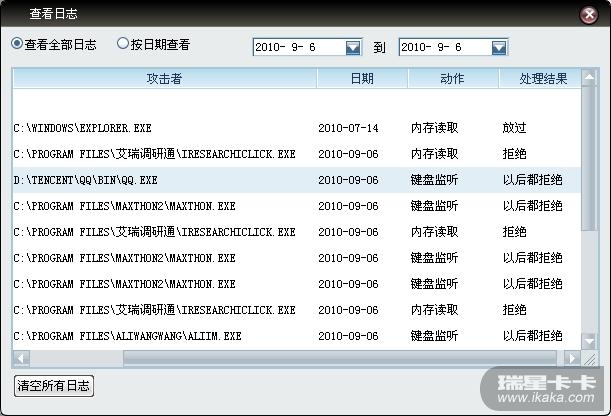Open the end date dropdown arrow
Screen dimensions: 611x416
(499, 48)
